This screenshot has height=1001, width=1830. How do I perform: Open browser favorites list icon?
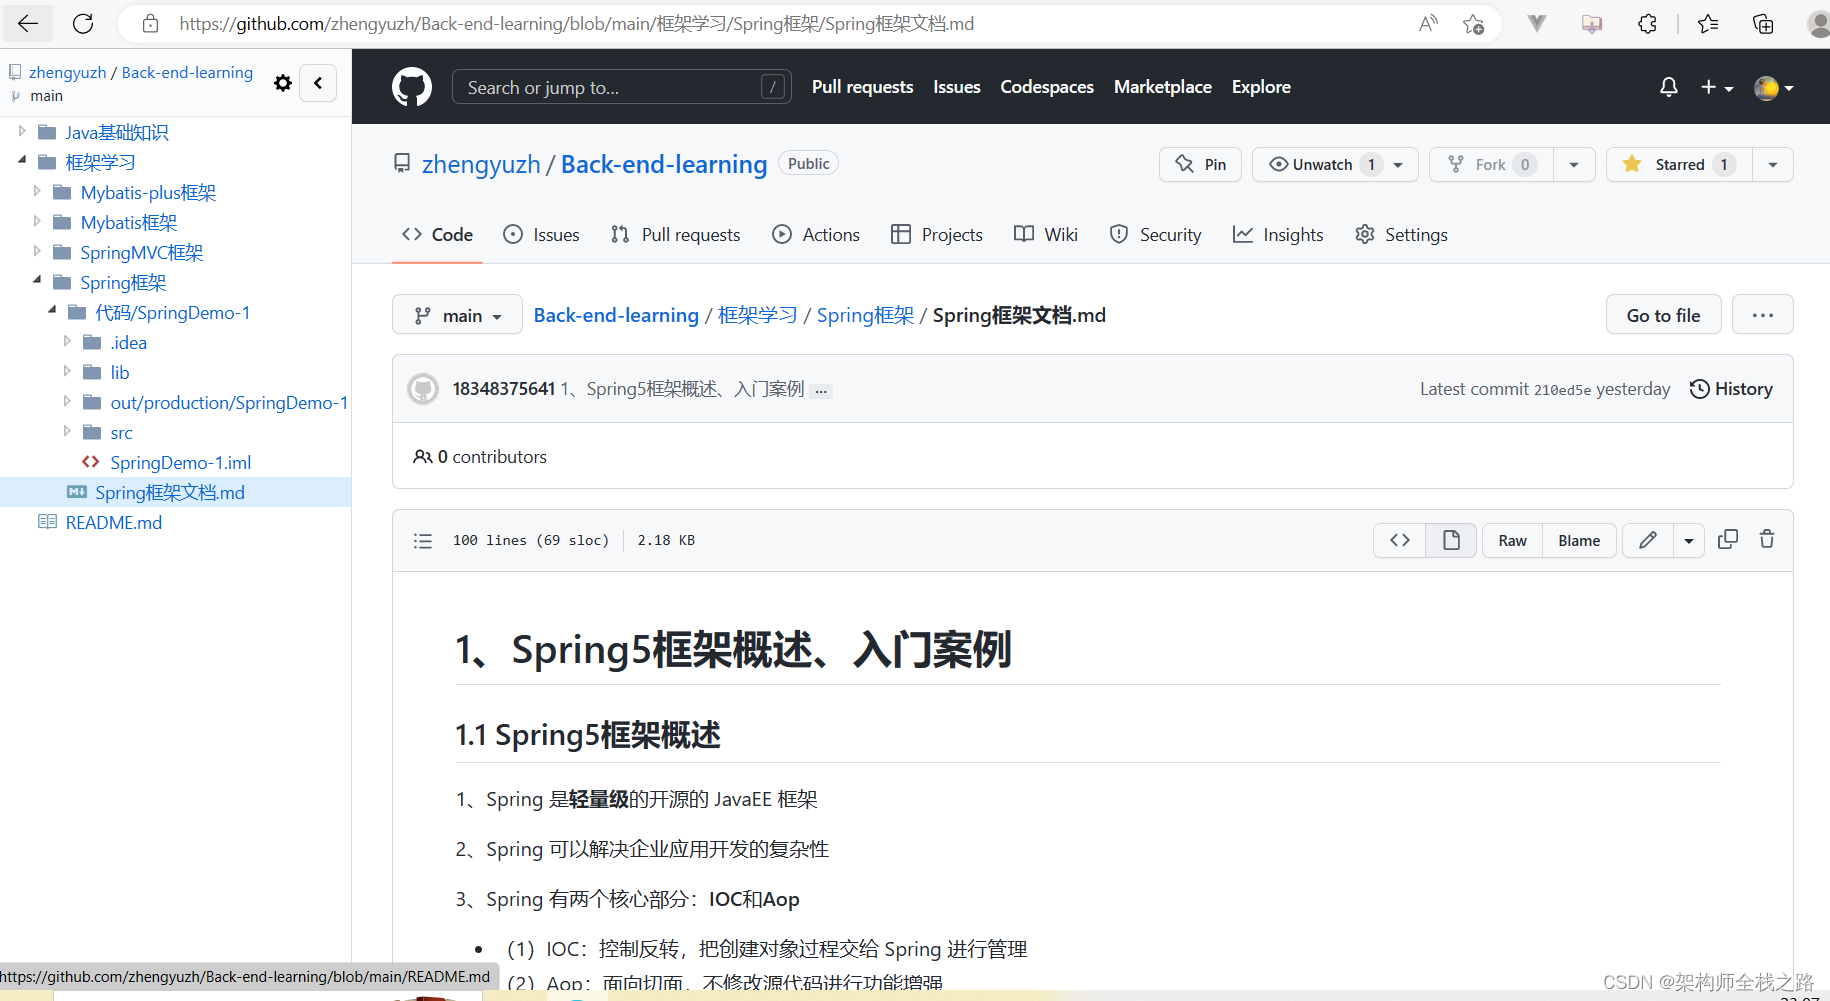1708,24
